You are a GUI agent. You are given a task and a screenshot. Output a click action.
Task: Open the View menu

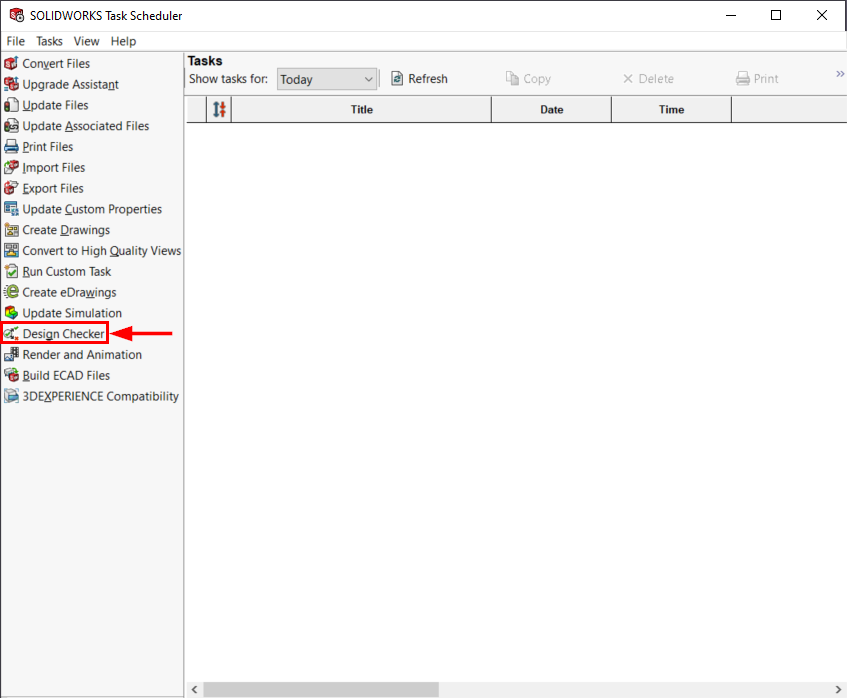86,41
